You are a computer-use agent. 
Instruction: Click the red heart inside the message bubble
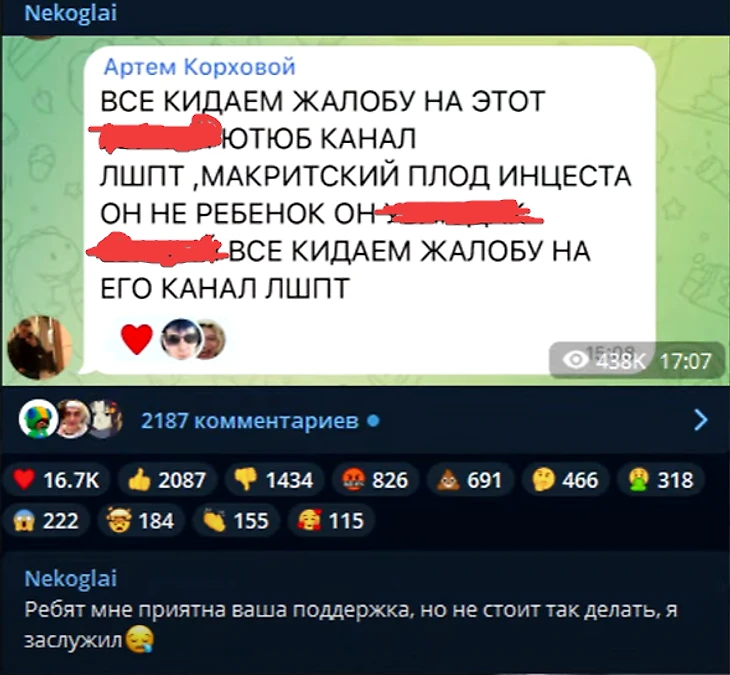click(x=137, y=339)
